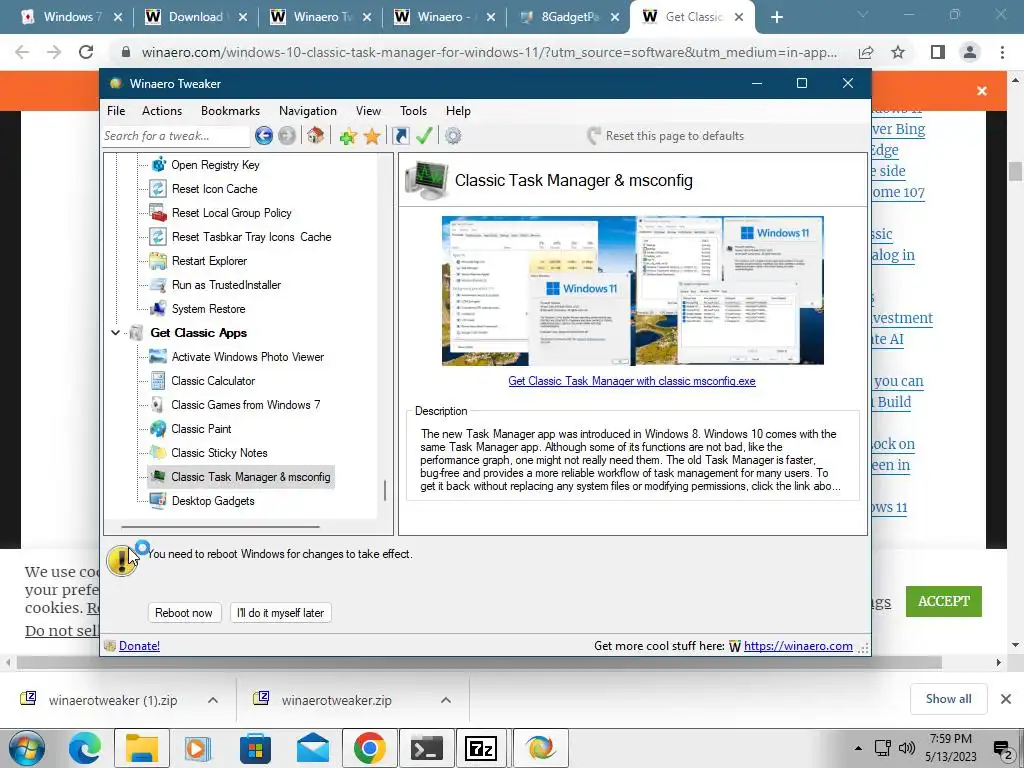Viewport: 1024px width, 768px height.
Task: Collapse the Get Classic Apps tree node
Action: 116,333
